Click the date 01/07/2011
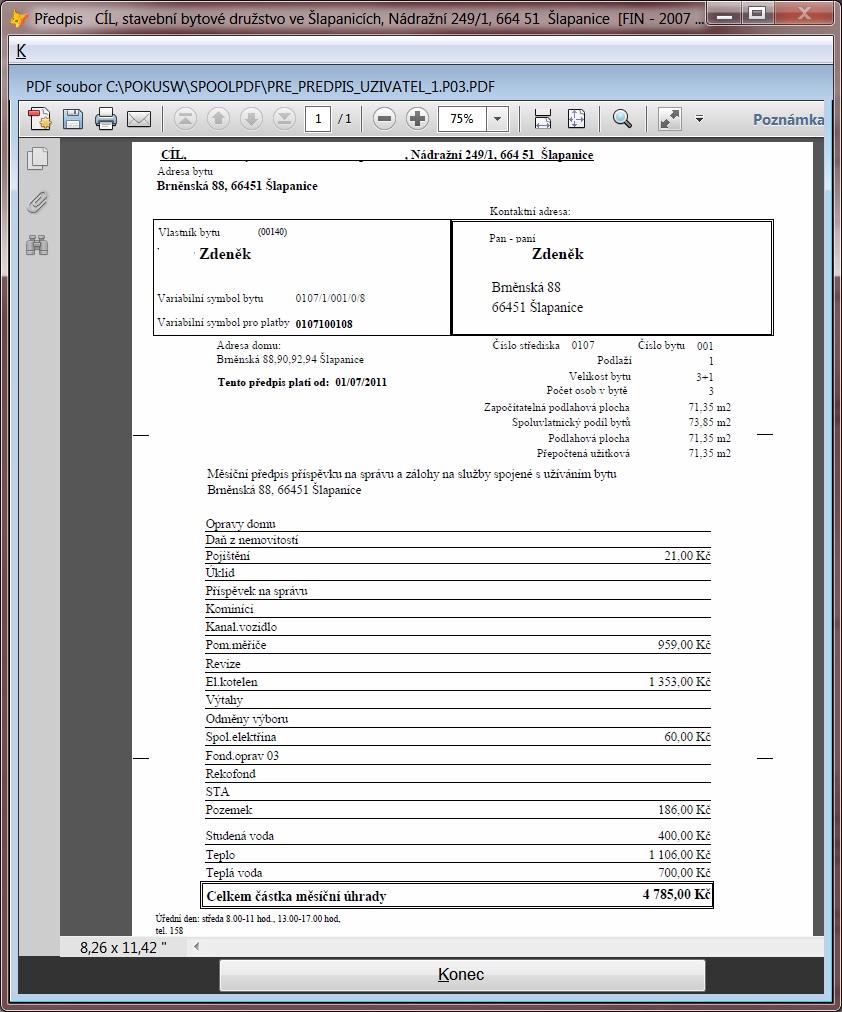The height and width of the screenshot is (1012, 842). pos(361,382)
